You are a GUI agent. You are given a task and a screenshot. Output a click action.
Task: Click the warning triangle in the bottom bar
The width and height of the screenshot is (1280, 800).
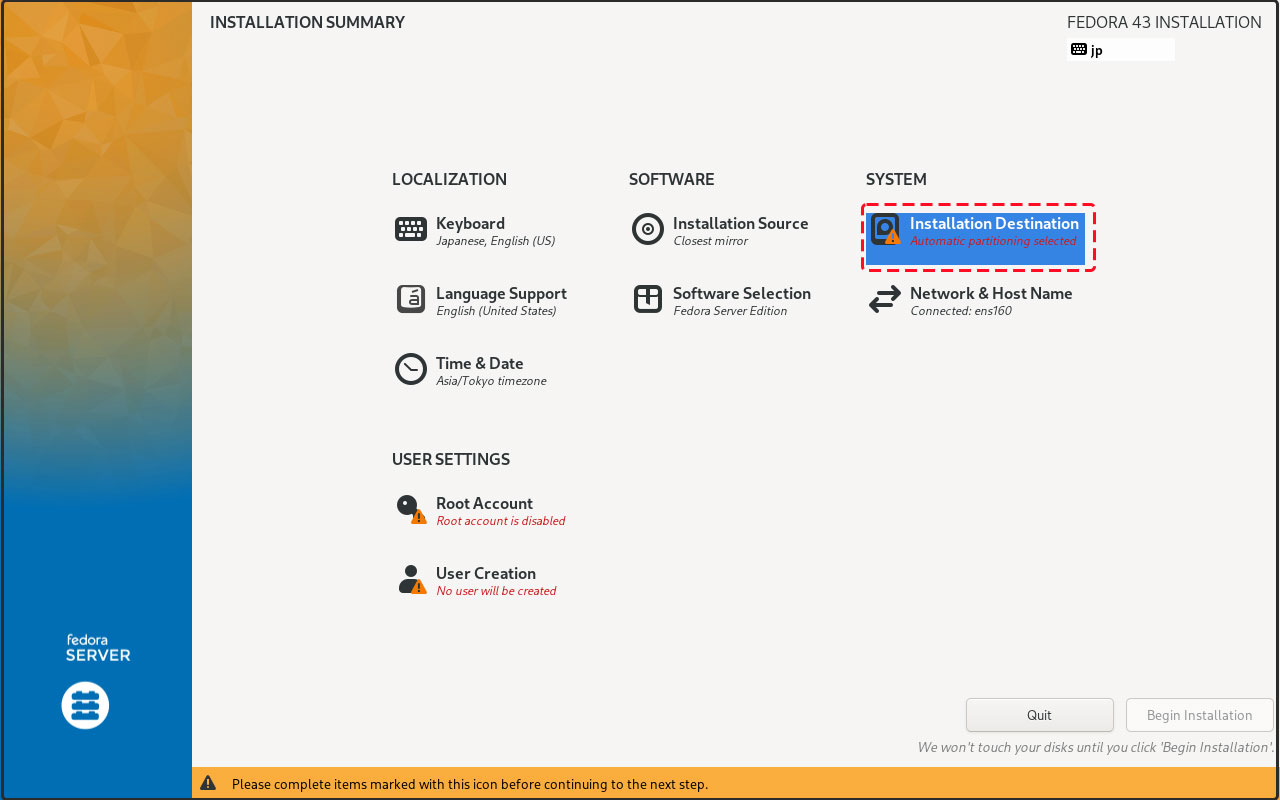[x=208, y=784]
